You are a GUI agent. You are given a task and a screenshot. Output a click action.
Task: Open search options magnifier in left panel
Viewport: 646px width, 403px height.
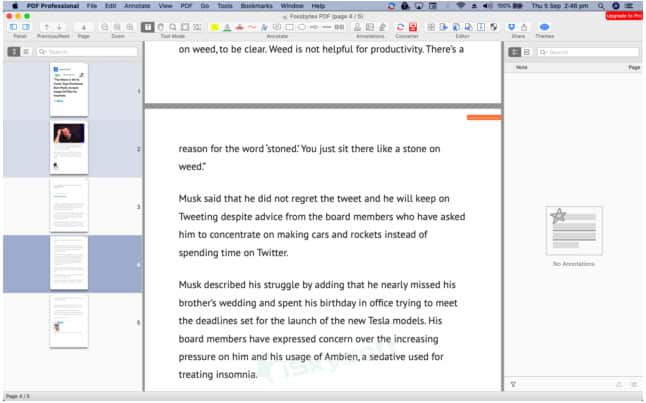pos(42,52)
